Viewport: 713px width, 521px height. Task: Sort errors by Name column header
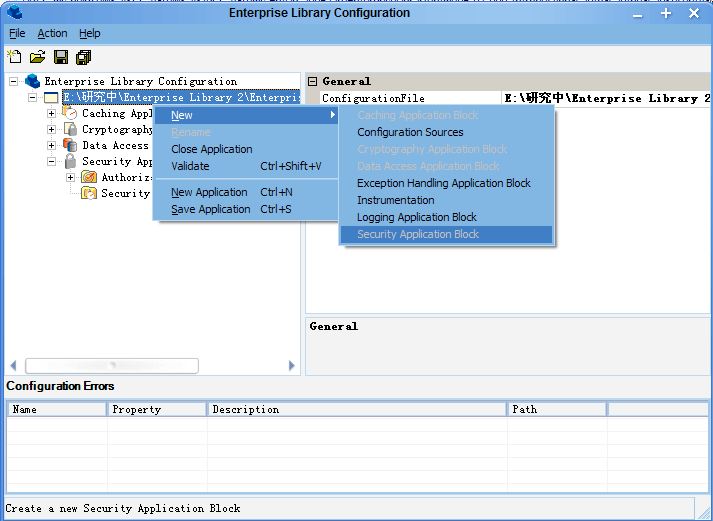[56, 409]
